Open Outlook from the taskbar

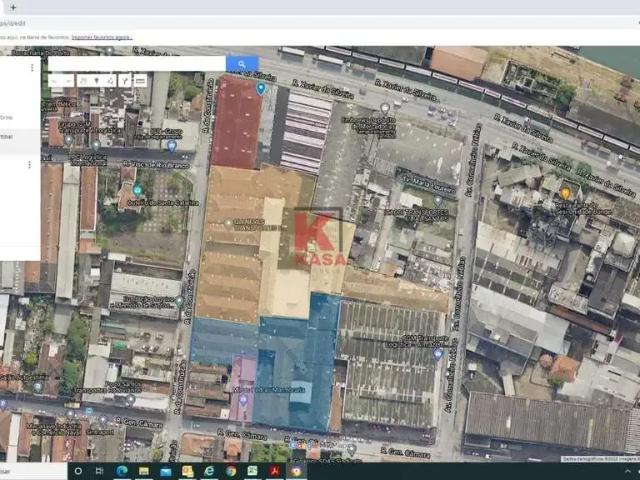coord(188,471)
